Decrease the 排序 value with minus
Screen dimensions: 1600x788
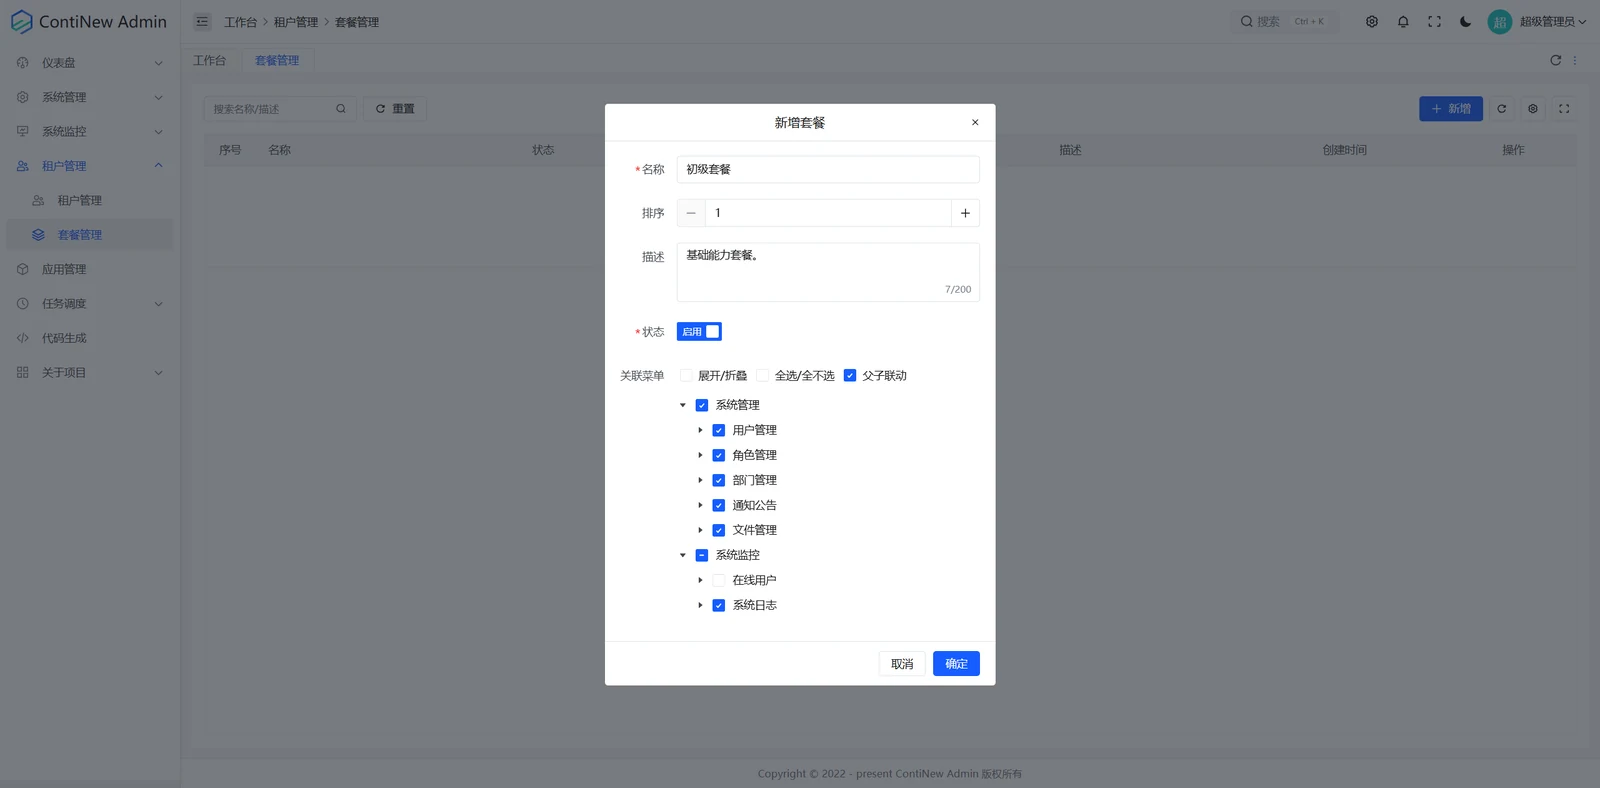[x=691, y=213]
